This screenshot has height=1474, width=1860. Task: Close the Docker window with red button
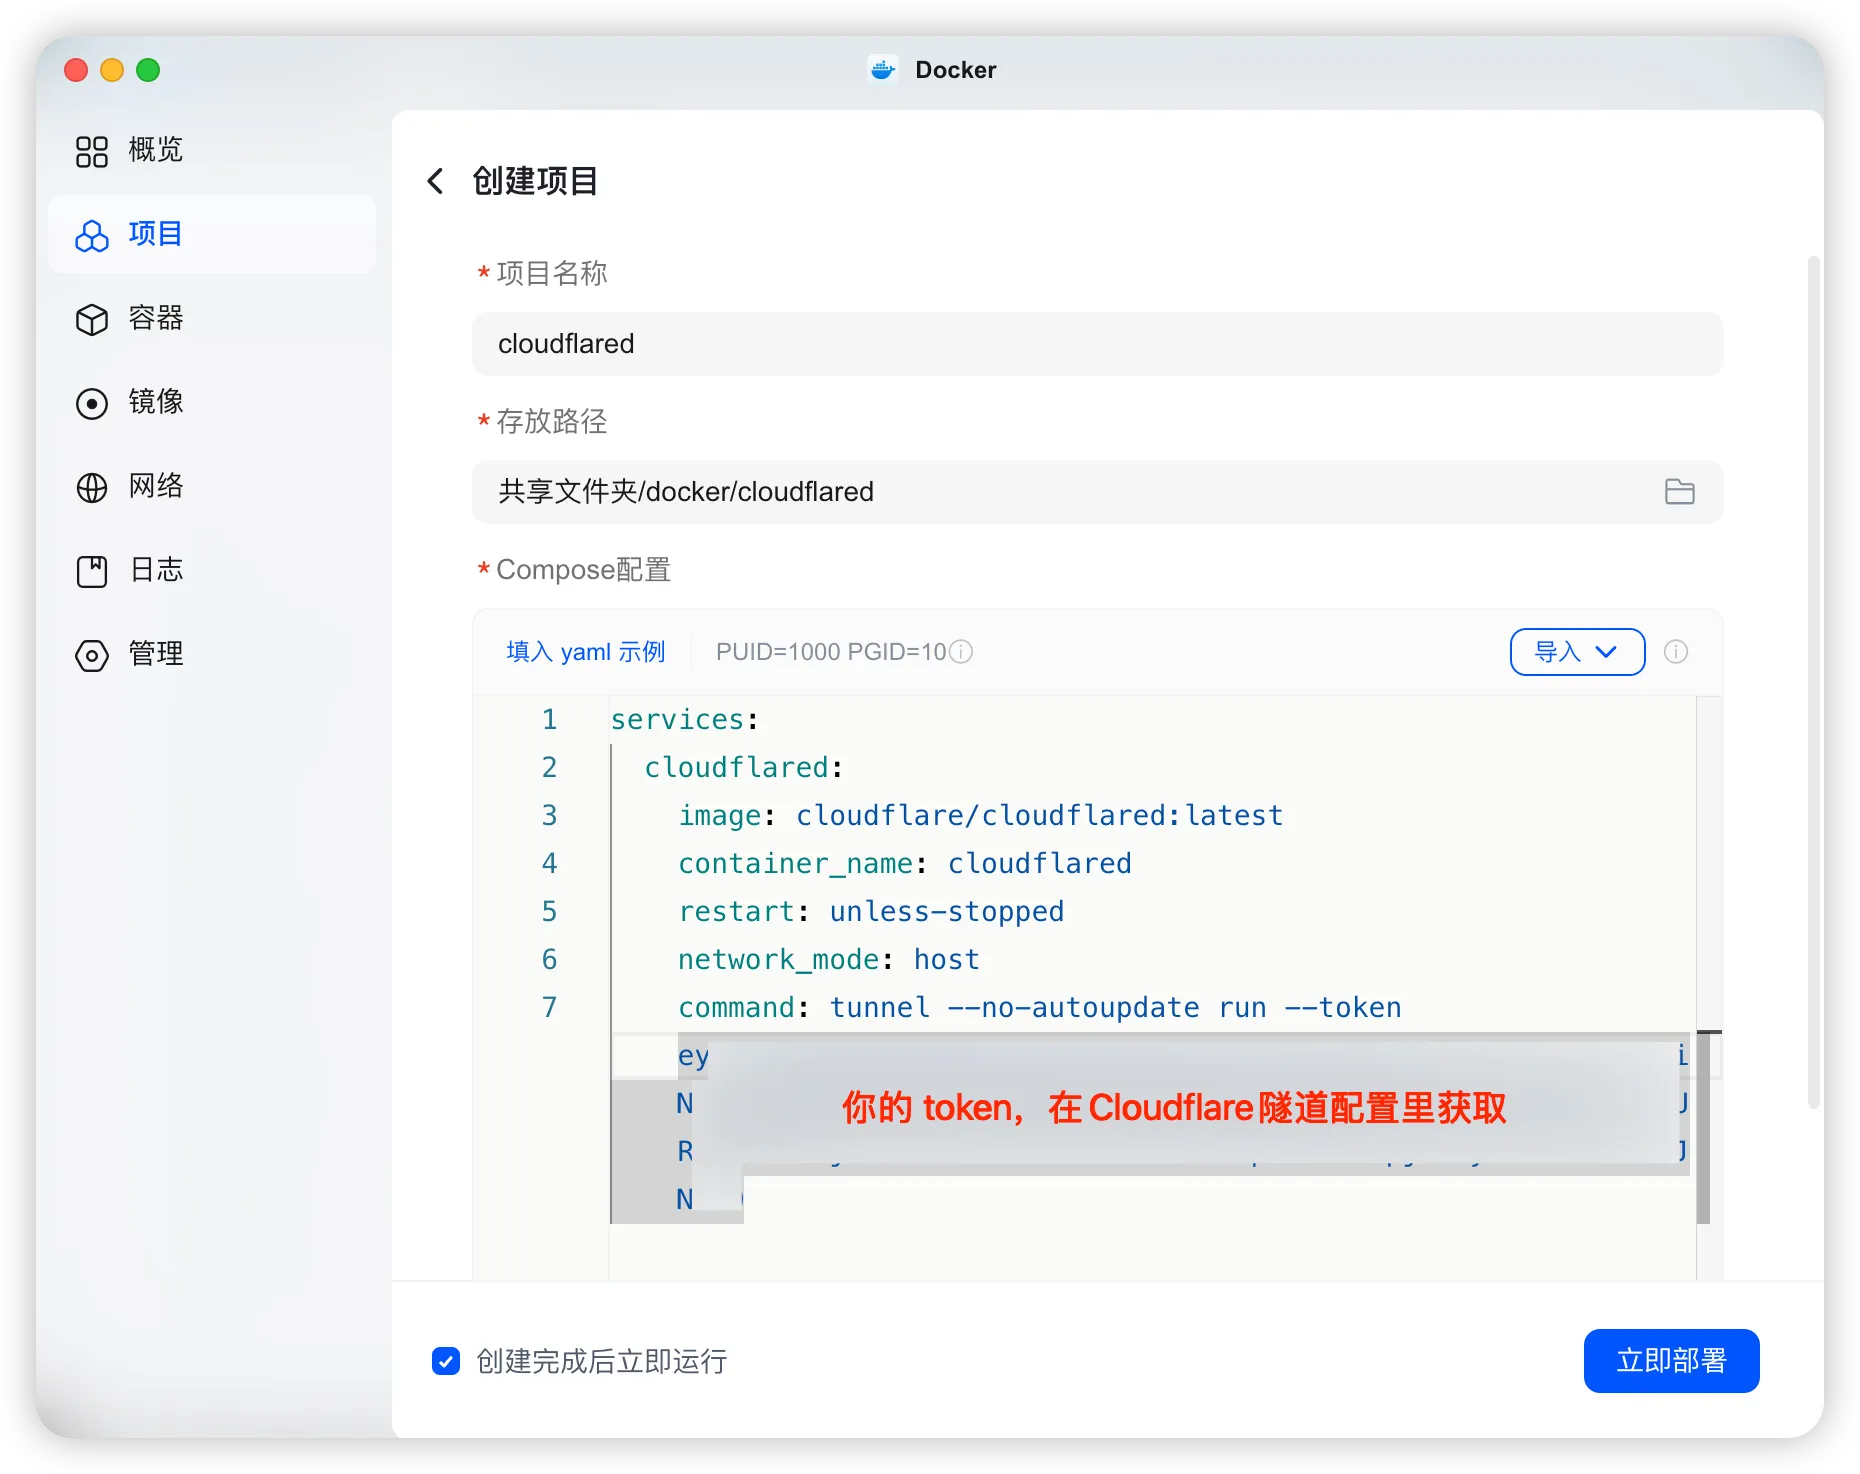pyautogui.click(x=76, y=70)
